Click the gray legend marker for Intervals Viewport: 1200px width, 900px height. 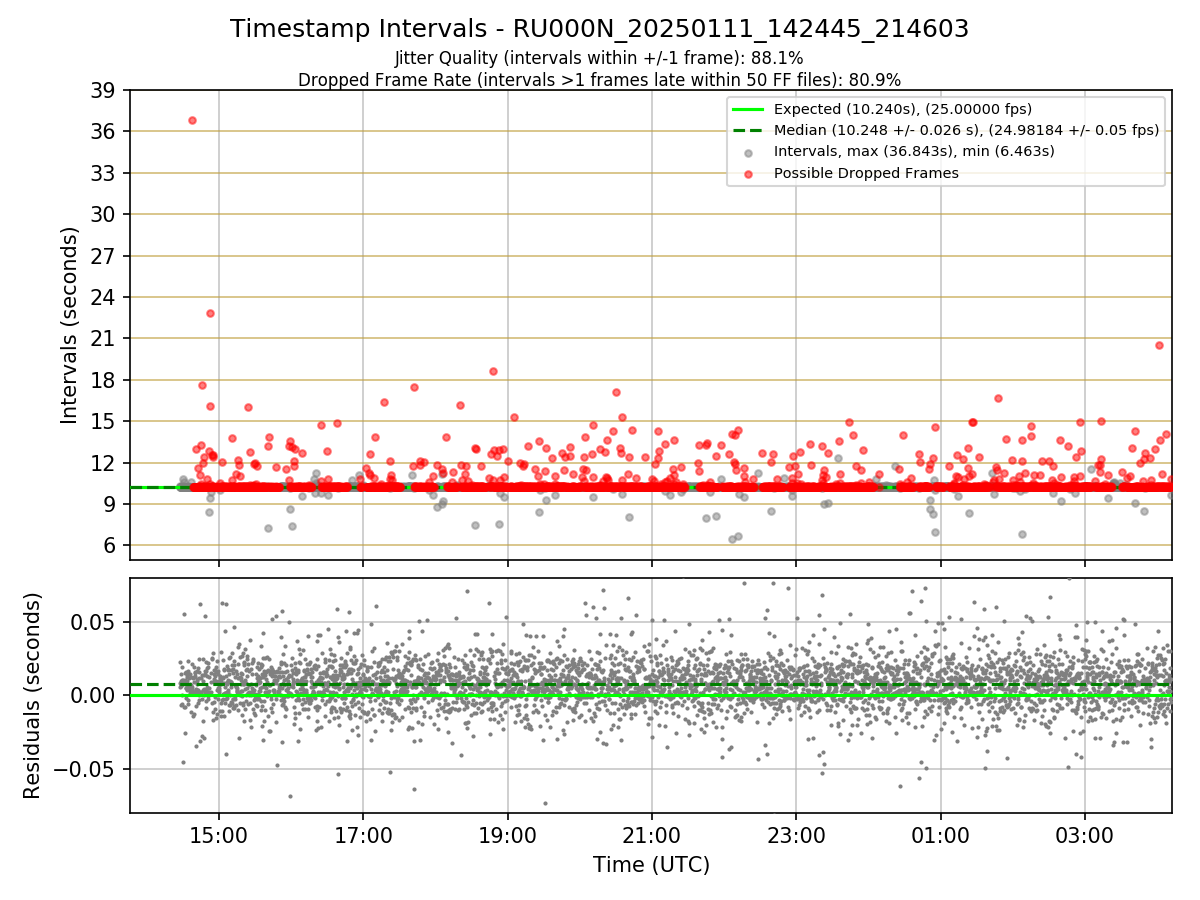[749, 153]
